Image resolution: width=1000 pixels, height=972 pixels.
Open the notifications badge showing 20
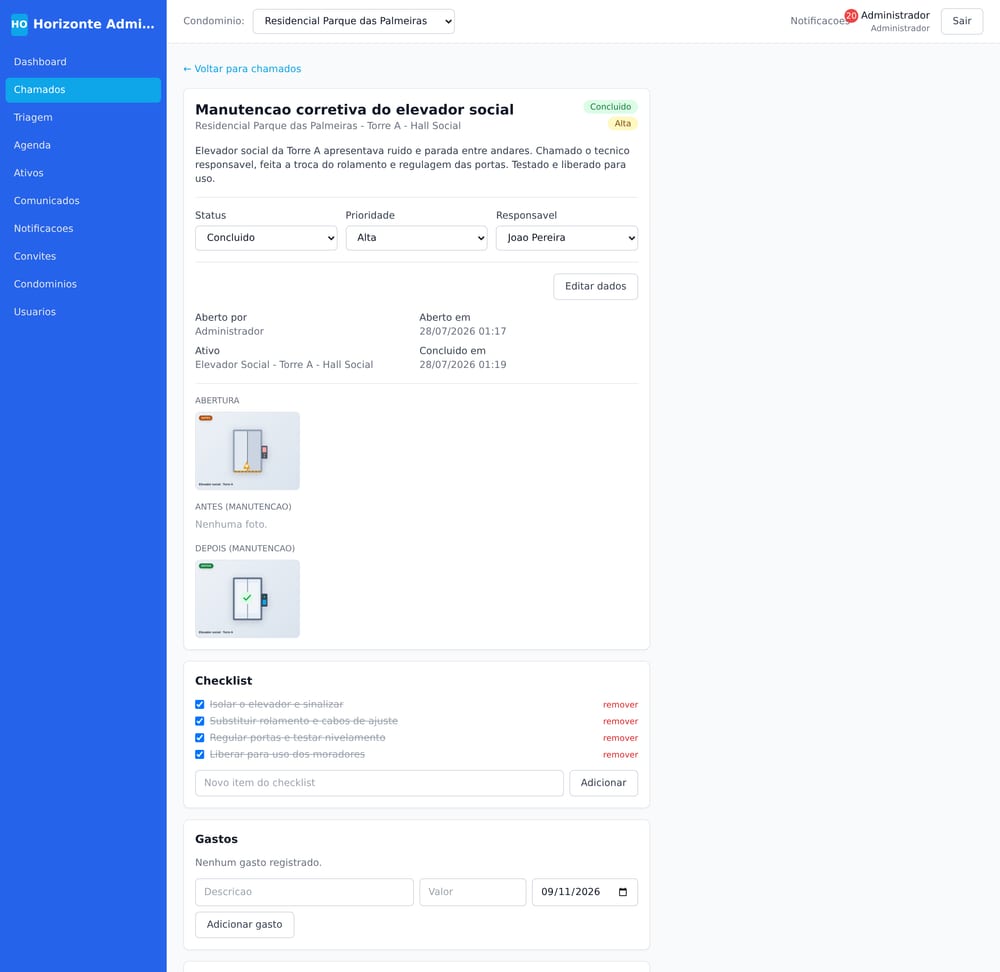[x=851, y=15]
